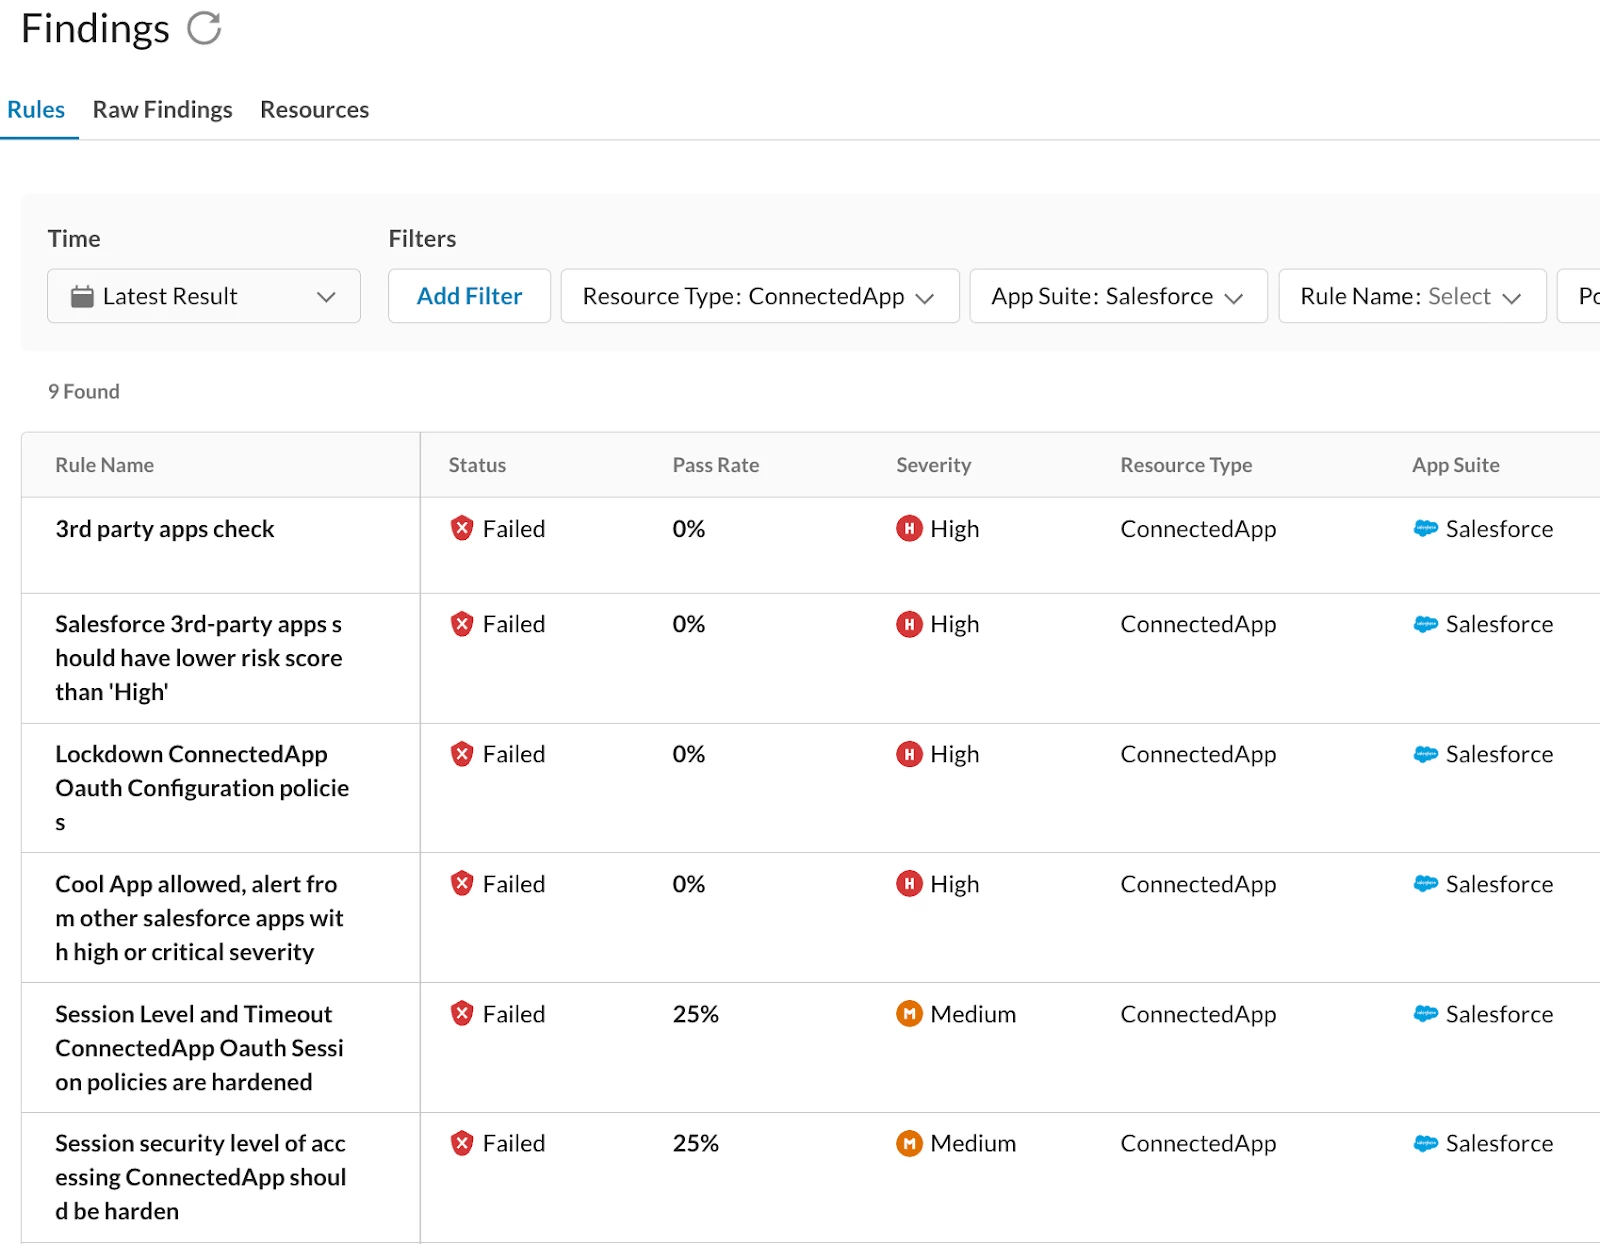1600x1244 pixels.
Task: Switch to the Raw Findings tab
Action: (162, 110)
